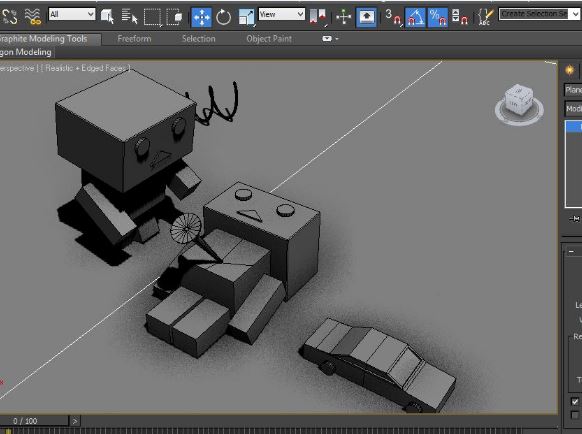This screenshot has width=582, height=434.
Task: Click the 'Plane' object name field
Action: point(573,90)
